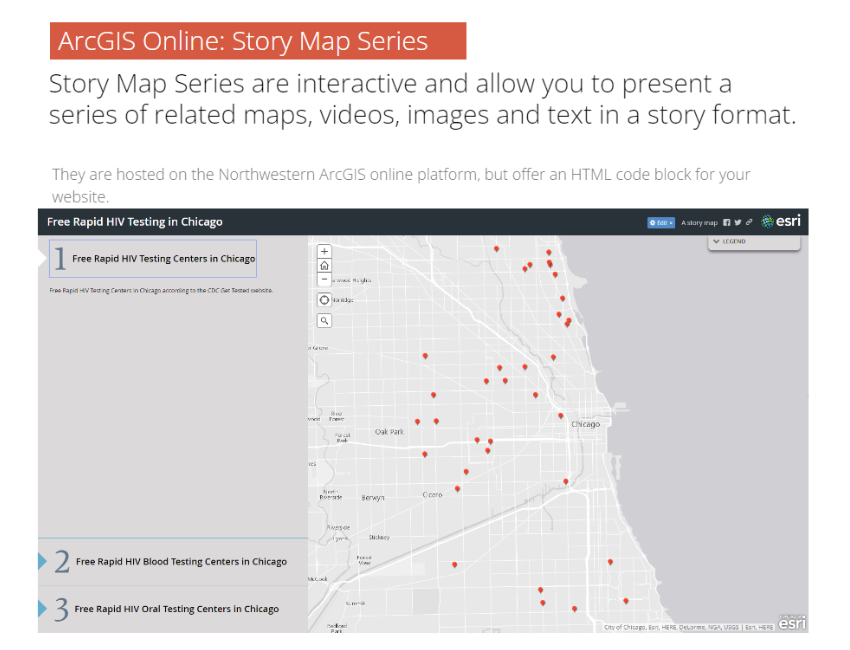Viewport: 850px width, 650px height.
Task: Click the blue arrow beside entry 3
Action: pyautogui.click(x=42, y=609)
